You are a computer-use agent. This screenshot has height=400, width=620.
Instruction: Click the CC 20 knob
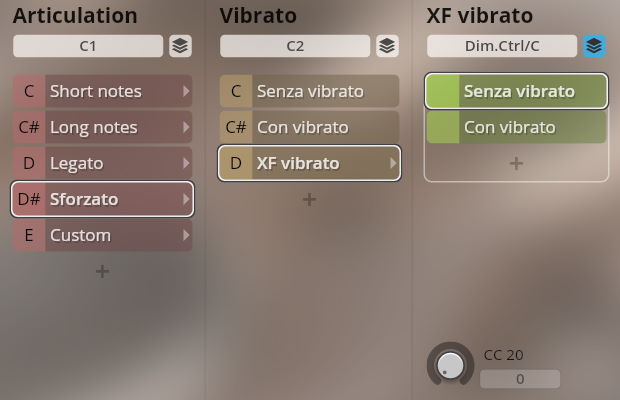pyautogui.click(x=451, y=364)
